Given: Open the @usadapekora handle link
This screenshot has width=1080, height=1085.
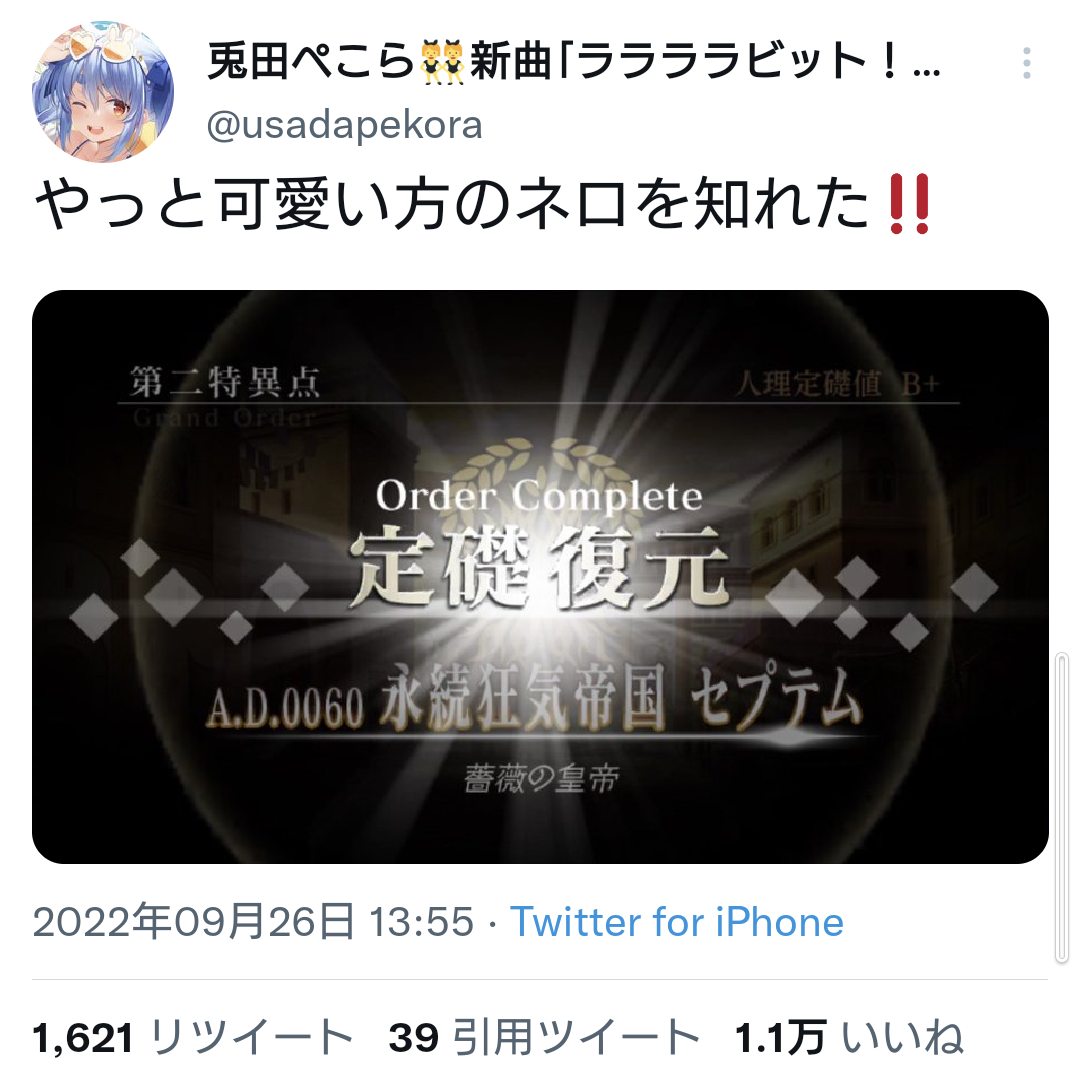Looking at the screenshot, I should (x=345, y=125).
